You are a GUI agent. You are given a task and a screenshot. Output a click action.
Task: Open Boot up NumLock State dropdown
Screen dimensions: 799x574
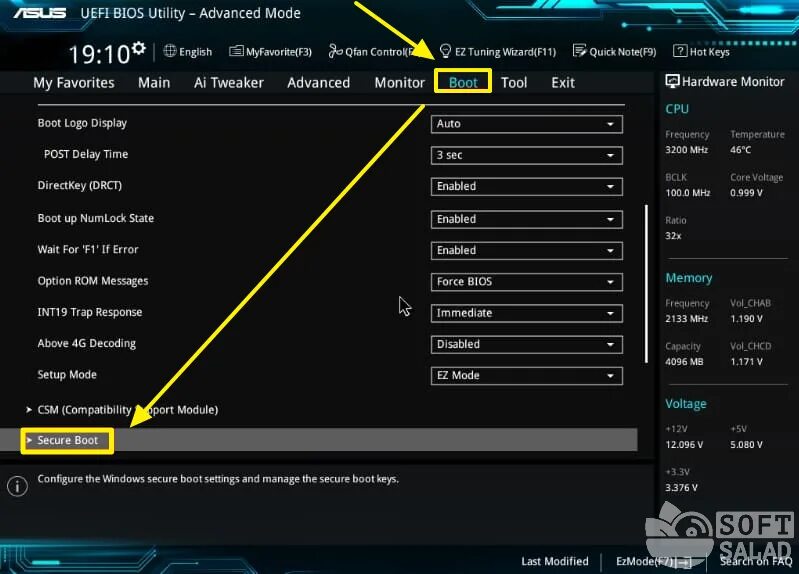[x=526, y=219]
